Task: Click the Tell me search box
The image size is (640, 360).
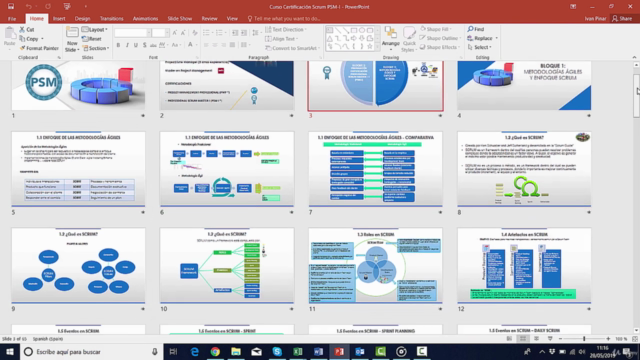Action: coord(284,19)
